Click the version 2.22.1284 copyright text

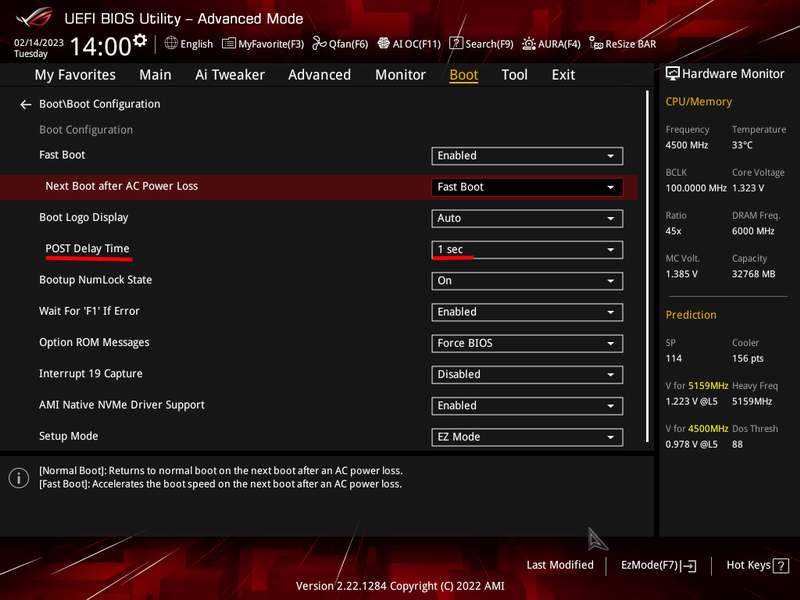click(400, 586)
